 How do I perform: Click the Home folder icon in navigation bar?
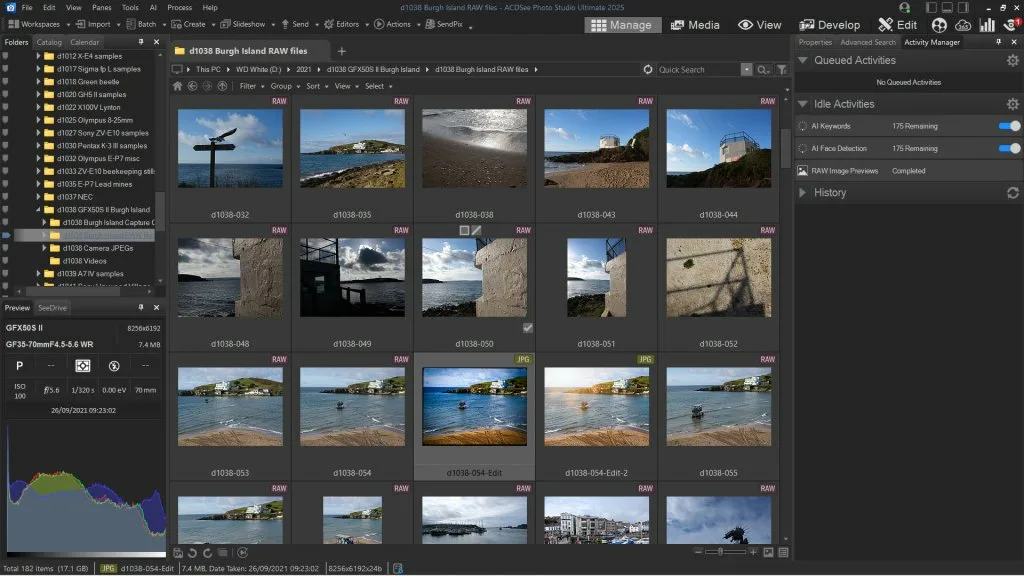pyautogui.click(x=178, y=86)
